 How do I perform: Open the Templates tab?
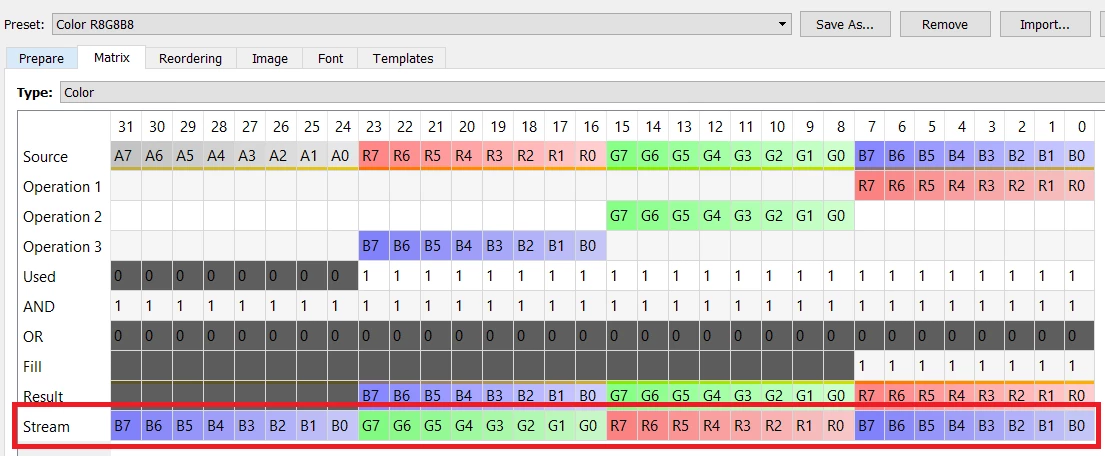(x=402, y=58)
